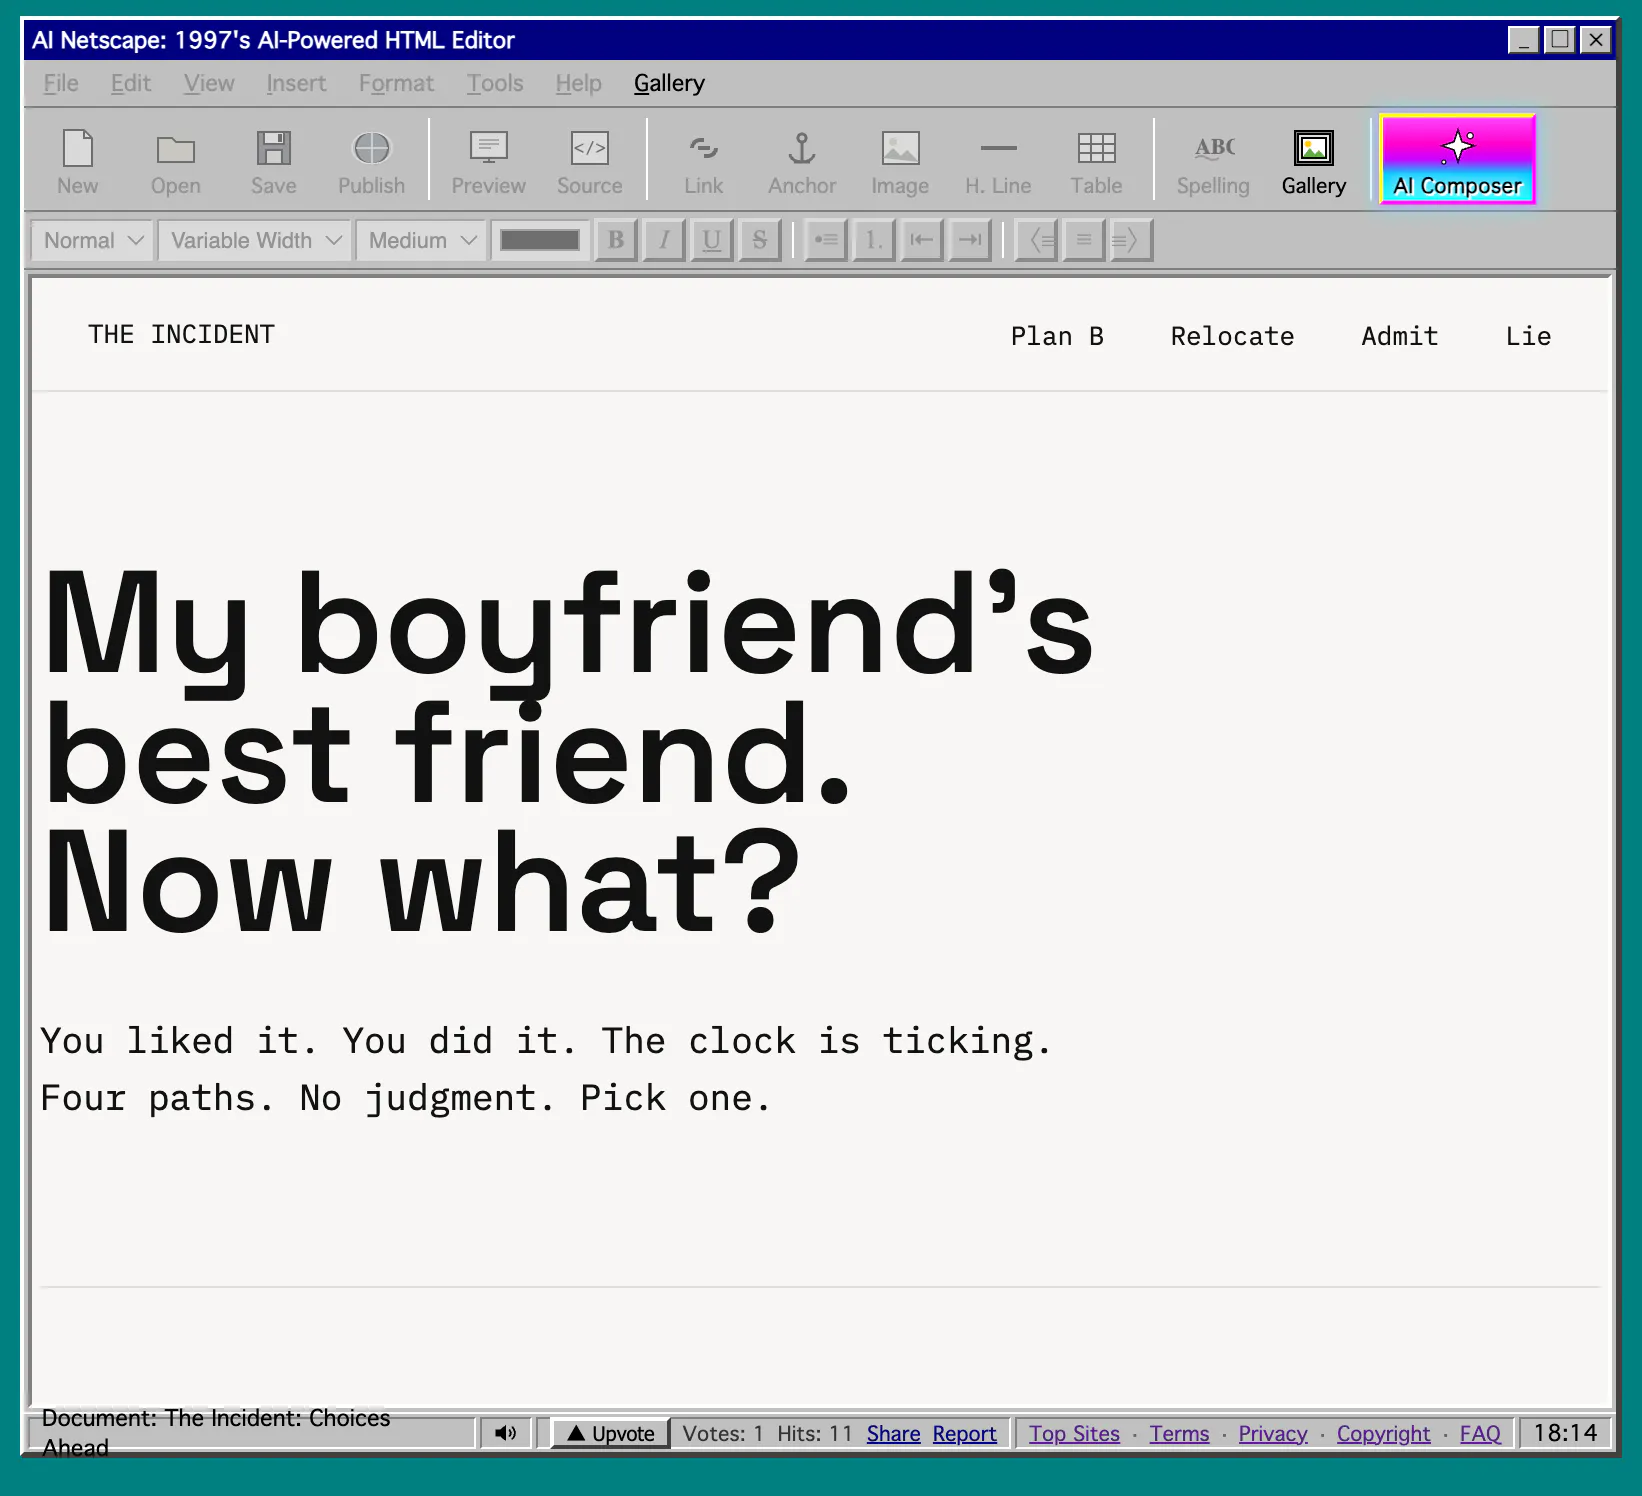Click the 'Hits: 11' status text
Screen dimensions: 1642x1496
tap(814, 1433)
